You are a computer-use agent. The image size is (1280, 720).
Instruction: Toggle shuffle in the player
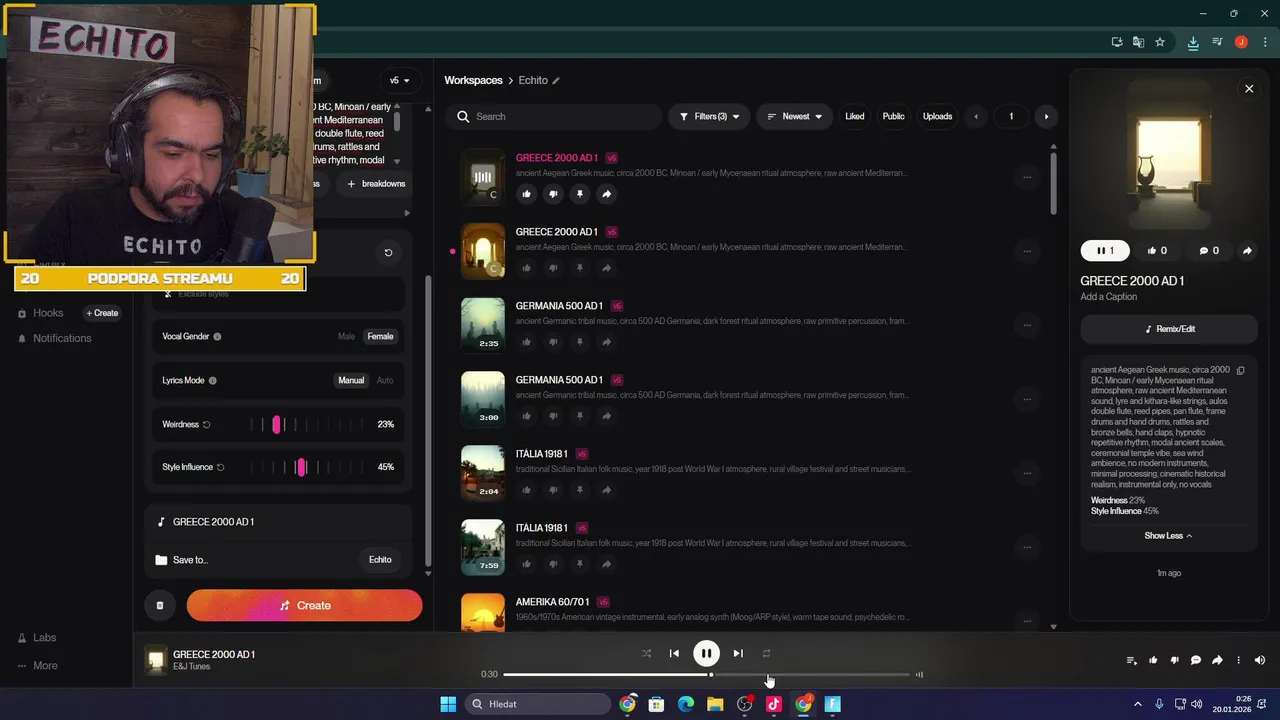pos(646,654)
